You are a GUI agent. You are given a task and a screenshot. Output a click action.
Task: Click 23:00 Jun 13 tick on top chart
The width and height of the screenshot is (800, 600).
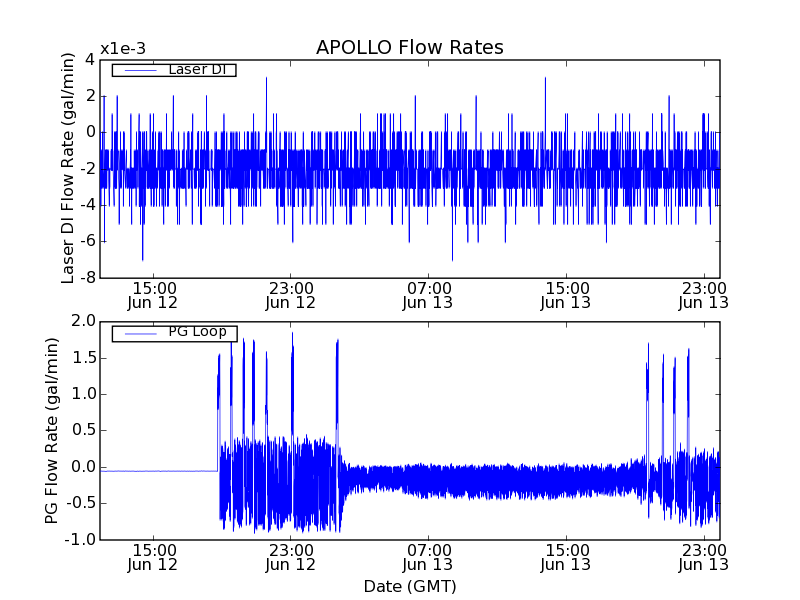(x=705, y=295)
